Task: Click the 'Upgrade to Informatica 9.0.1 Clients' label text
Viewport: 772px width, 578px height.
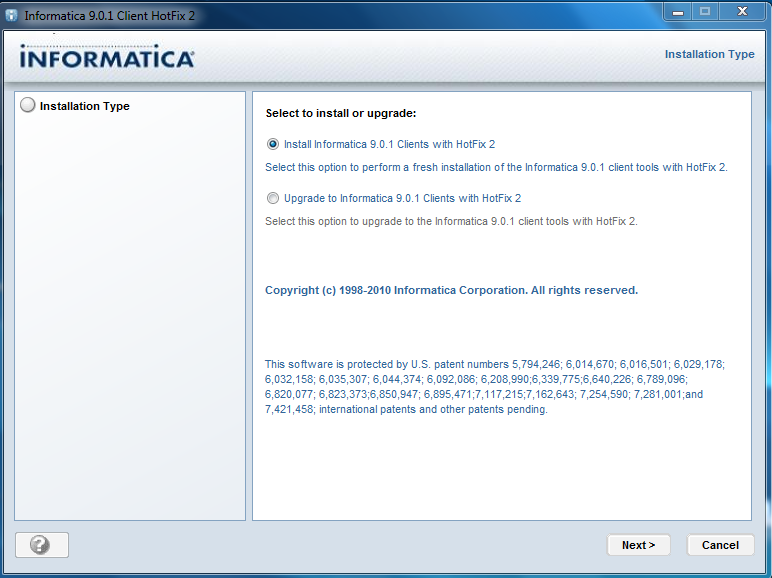Action: (x=402, y=198)
